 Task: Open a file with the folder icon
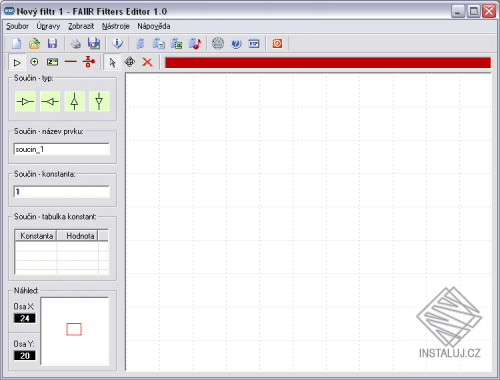[x=34, y=43]
